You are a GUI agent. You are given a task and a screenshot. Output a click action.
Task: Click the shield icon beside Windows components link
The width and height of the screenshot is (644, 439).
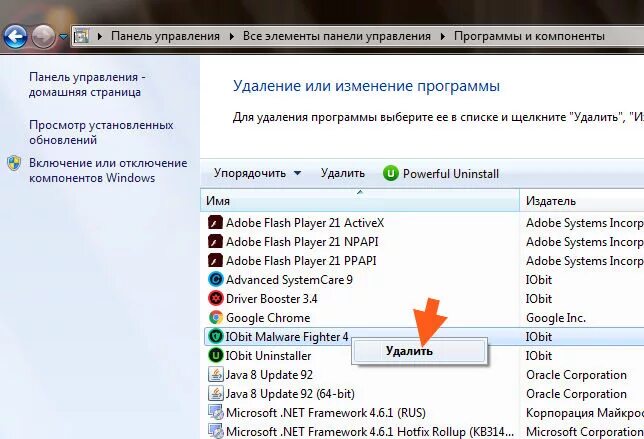(x=14, y=163)
